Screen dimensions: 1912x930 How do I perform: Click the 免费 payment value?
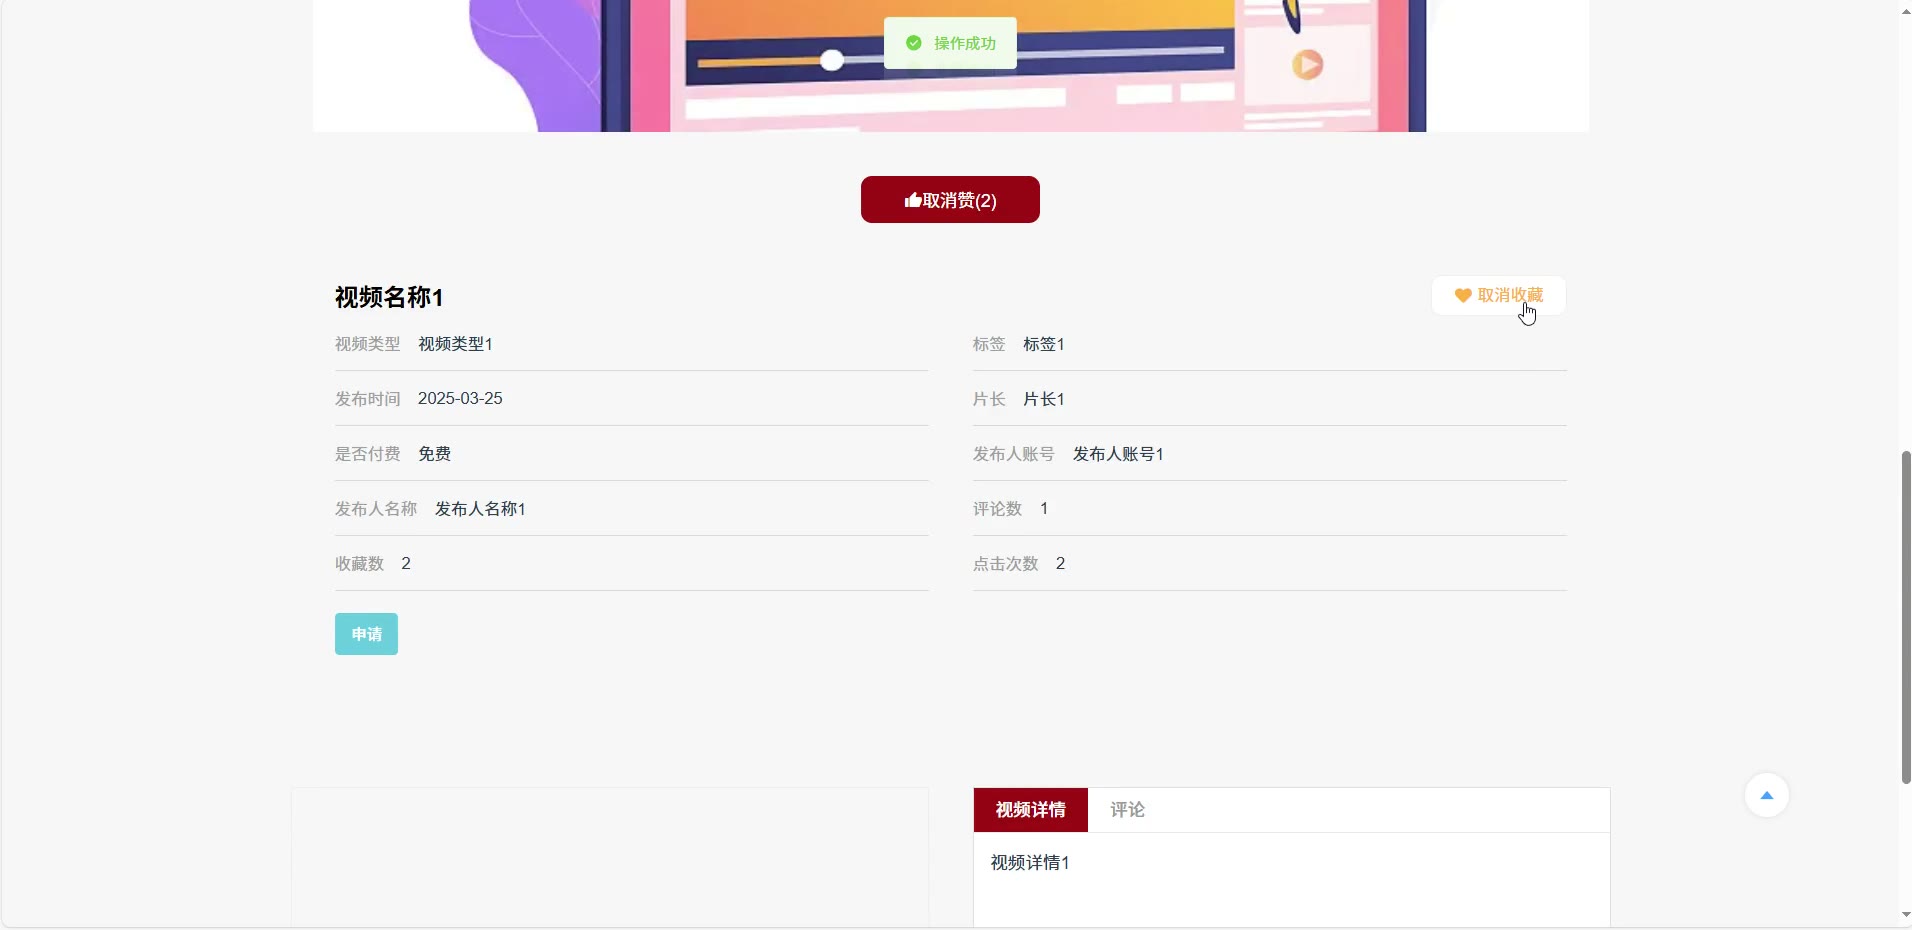tap(434, 454)
